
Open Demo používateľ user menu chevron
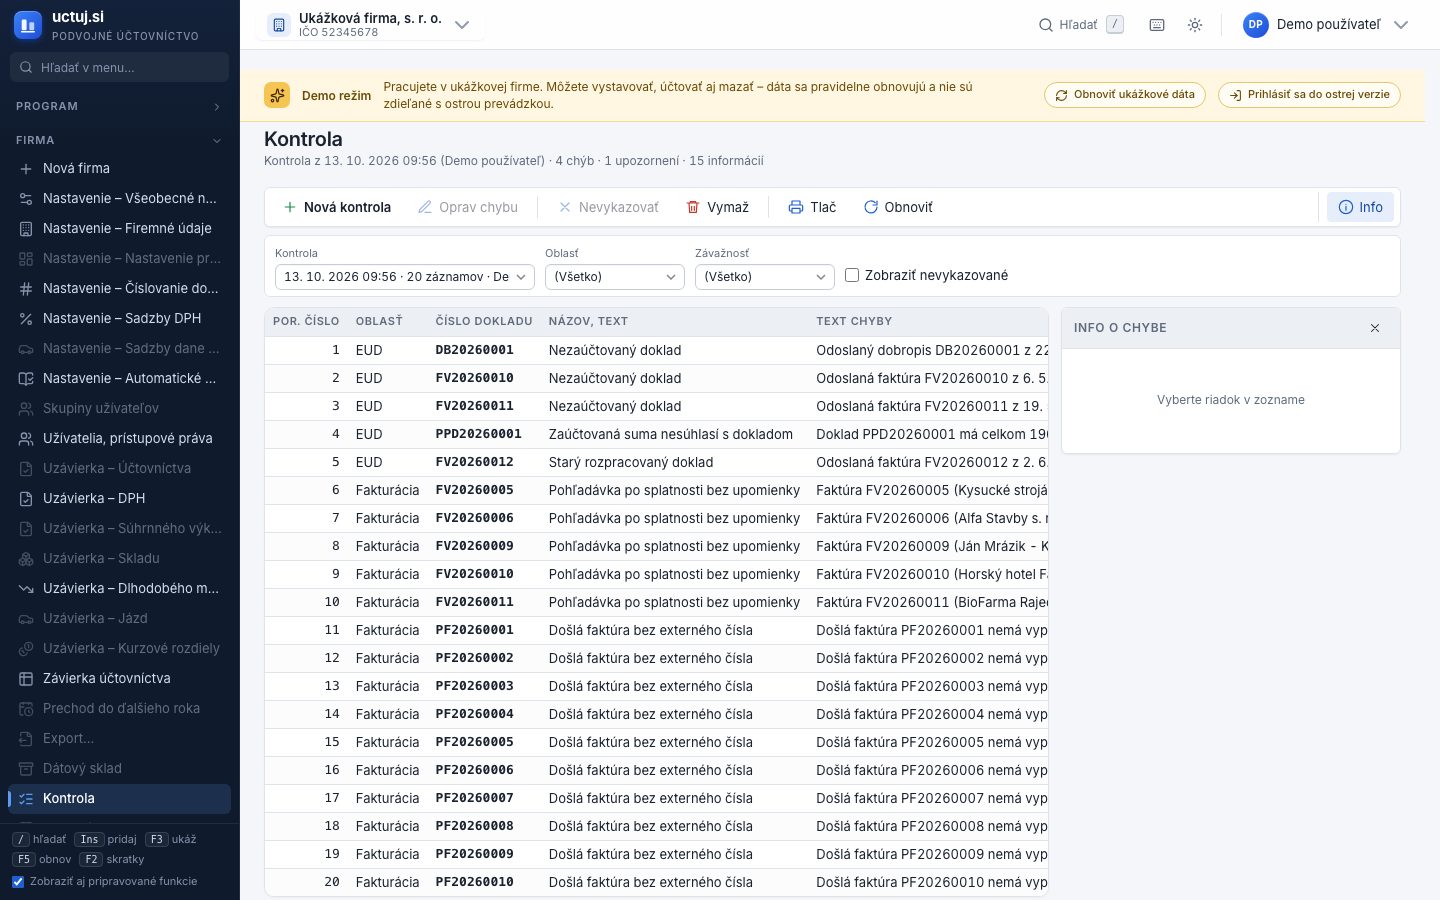pos(1401,25)
